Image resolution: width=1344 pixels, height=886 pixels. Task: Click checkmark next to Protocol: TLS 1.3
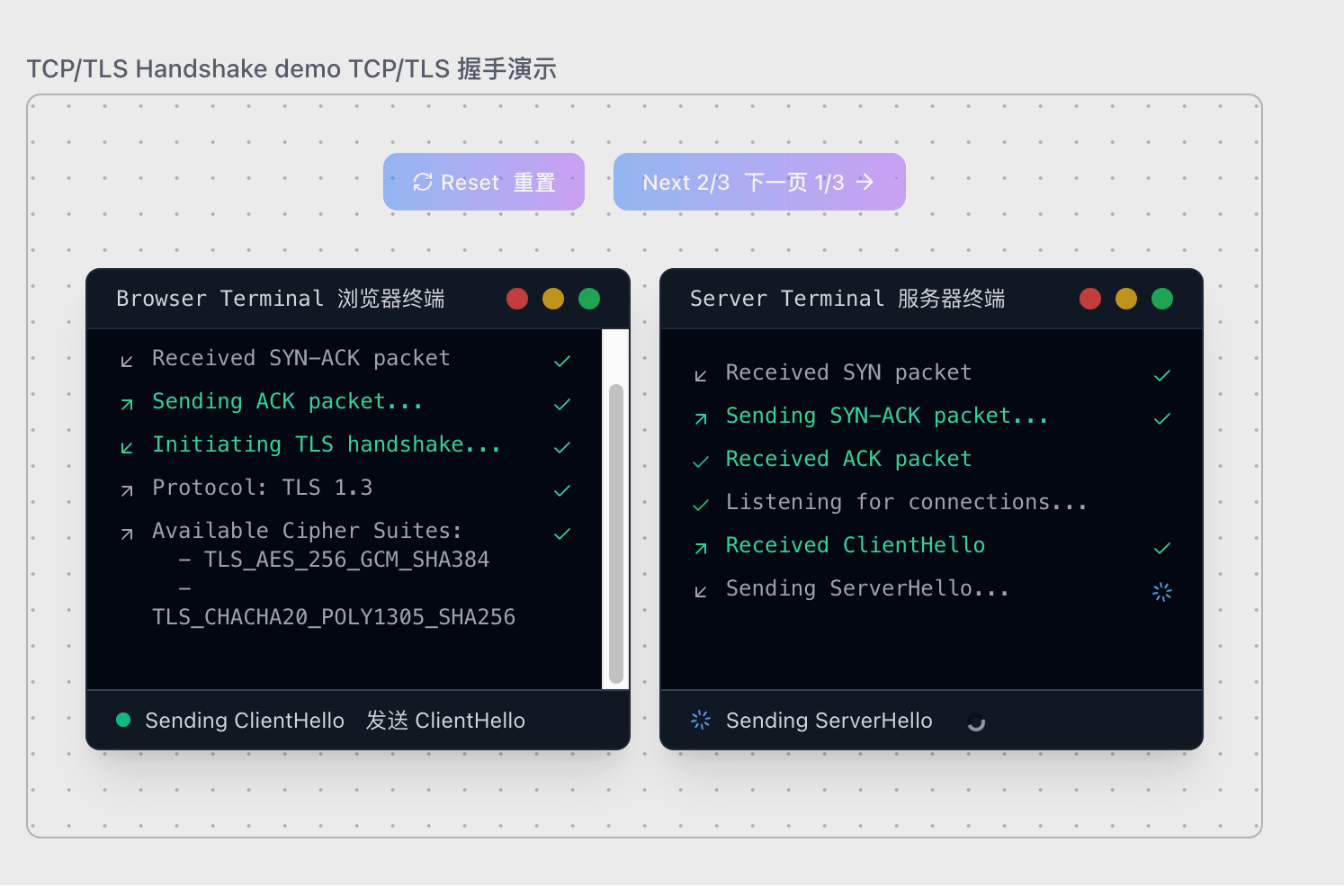[x=562, y=490]
